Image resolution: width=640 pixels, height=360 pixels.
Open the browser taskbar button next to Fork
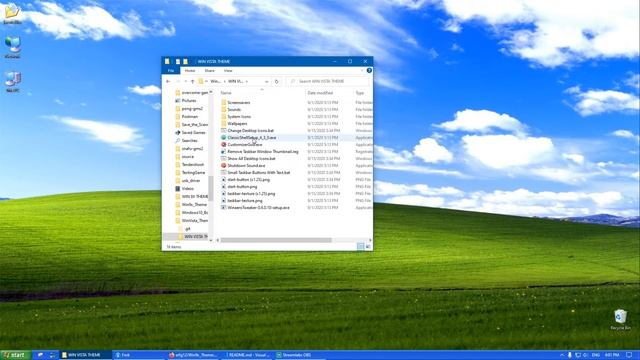click(x=193, y=355)
